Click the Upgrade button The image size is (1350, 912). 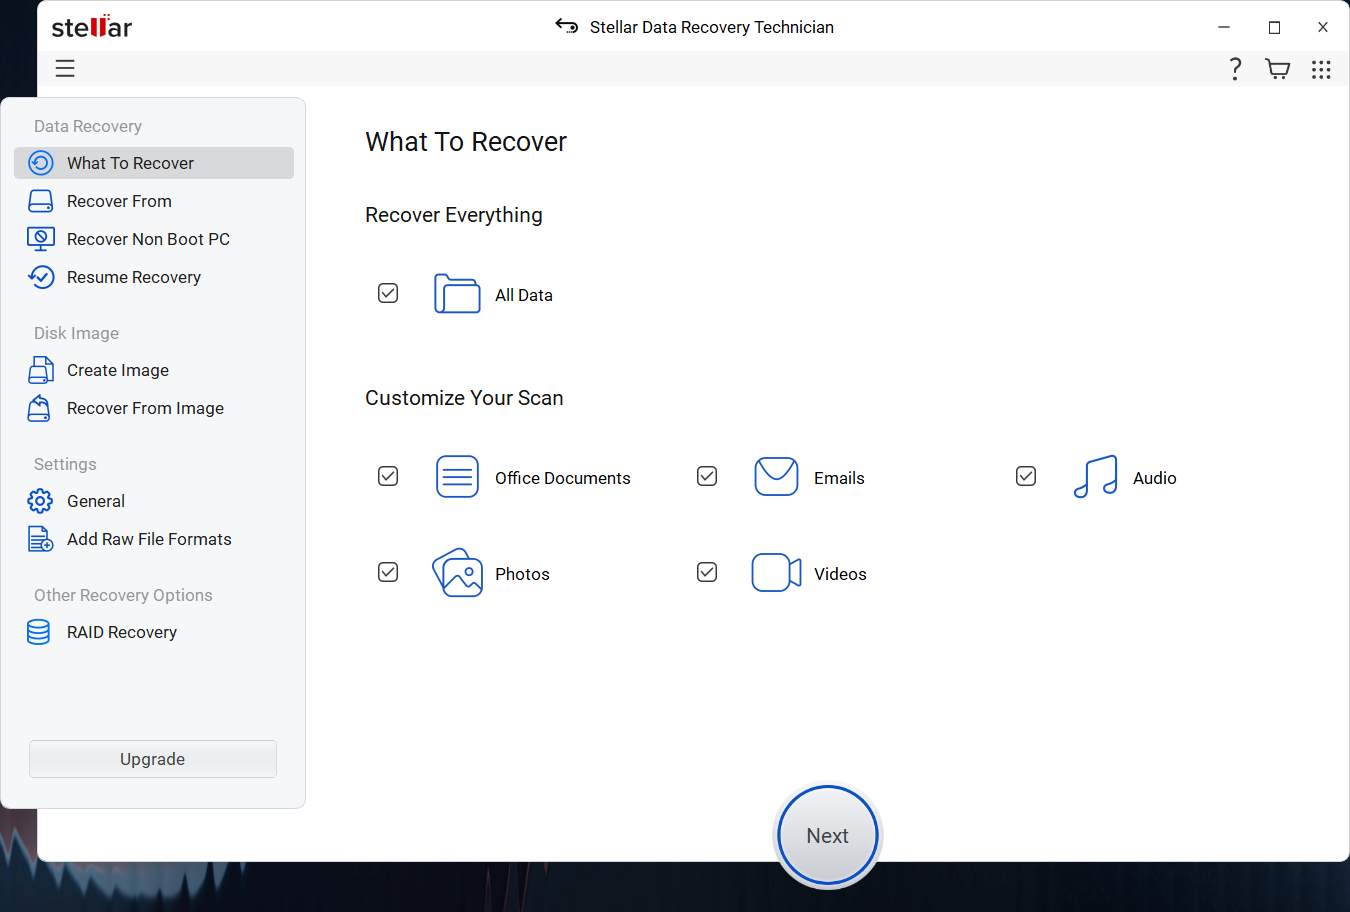153,759
